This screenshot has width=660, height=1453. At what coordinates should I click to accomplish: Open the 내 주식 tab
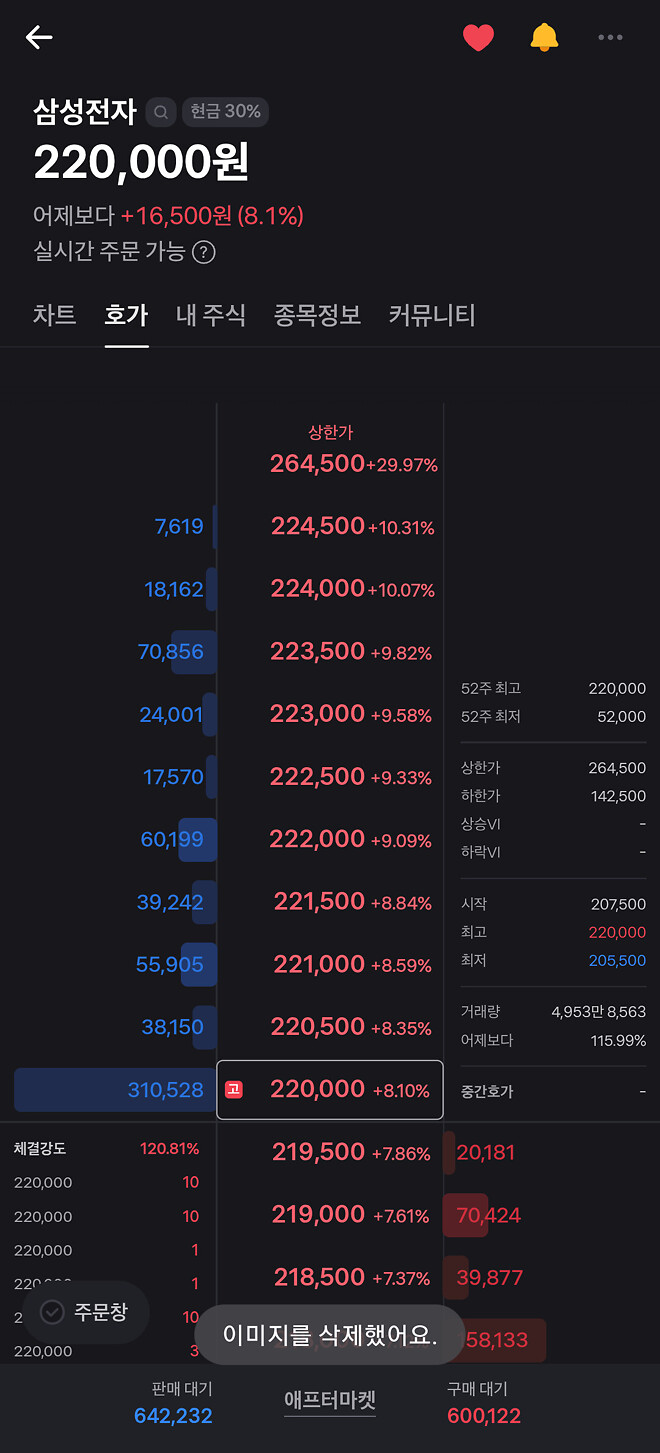tap(211, 316)
